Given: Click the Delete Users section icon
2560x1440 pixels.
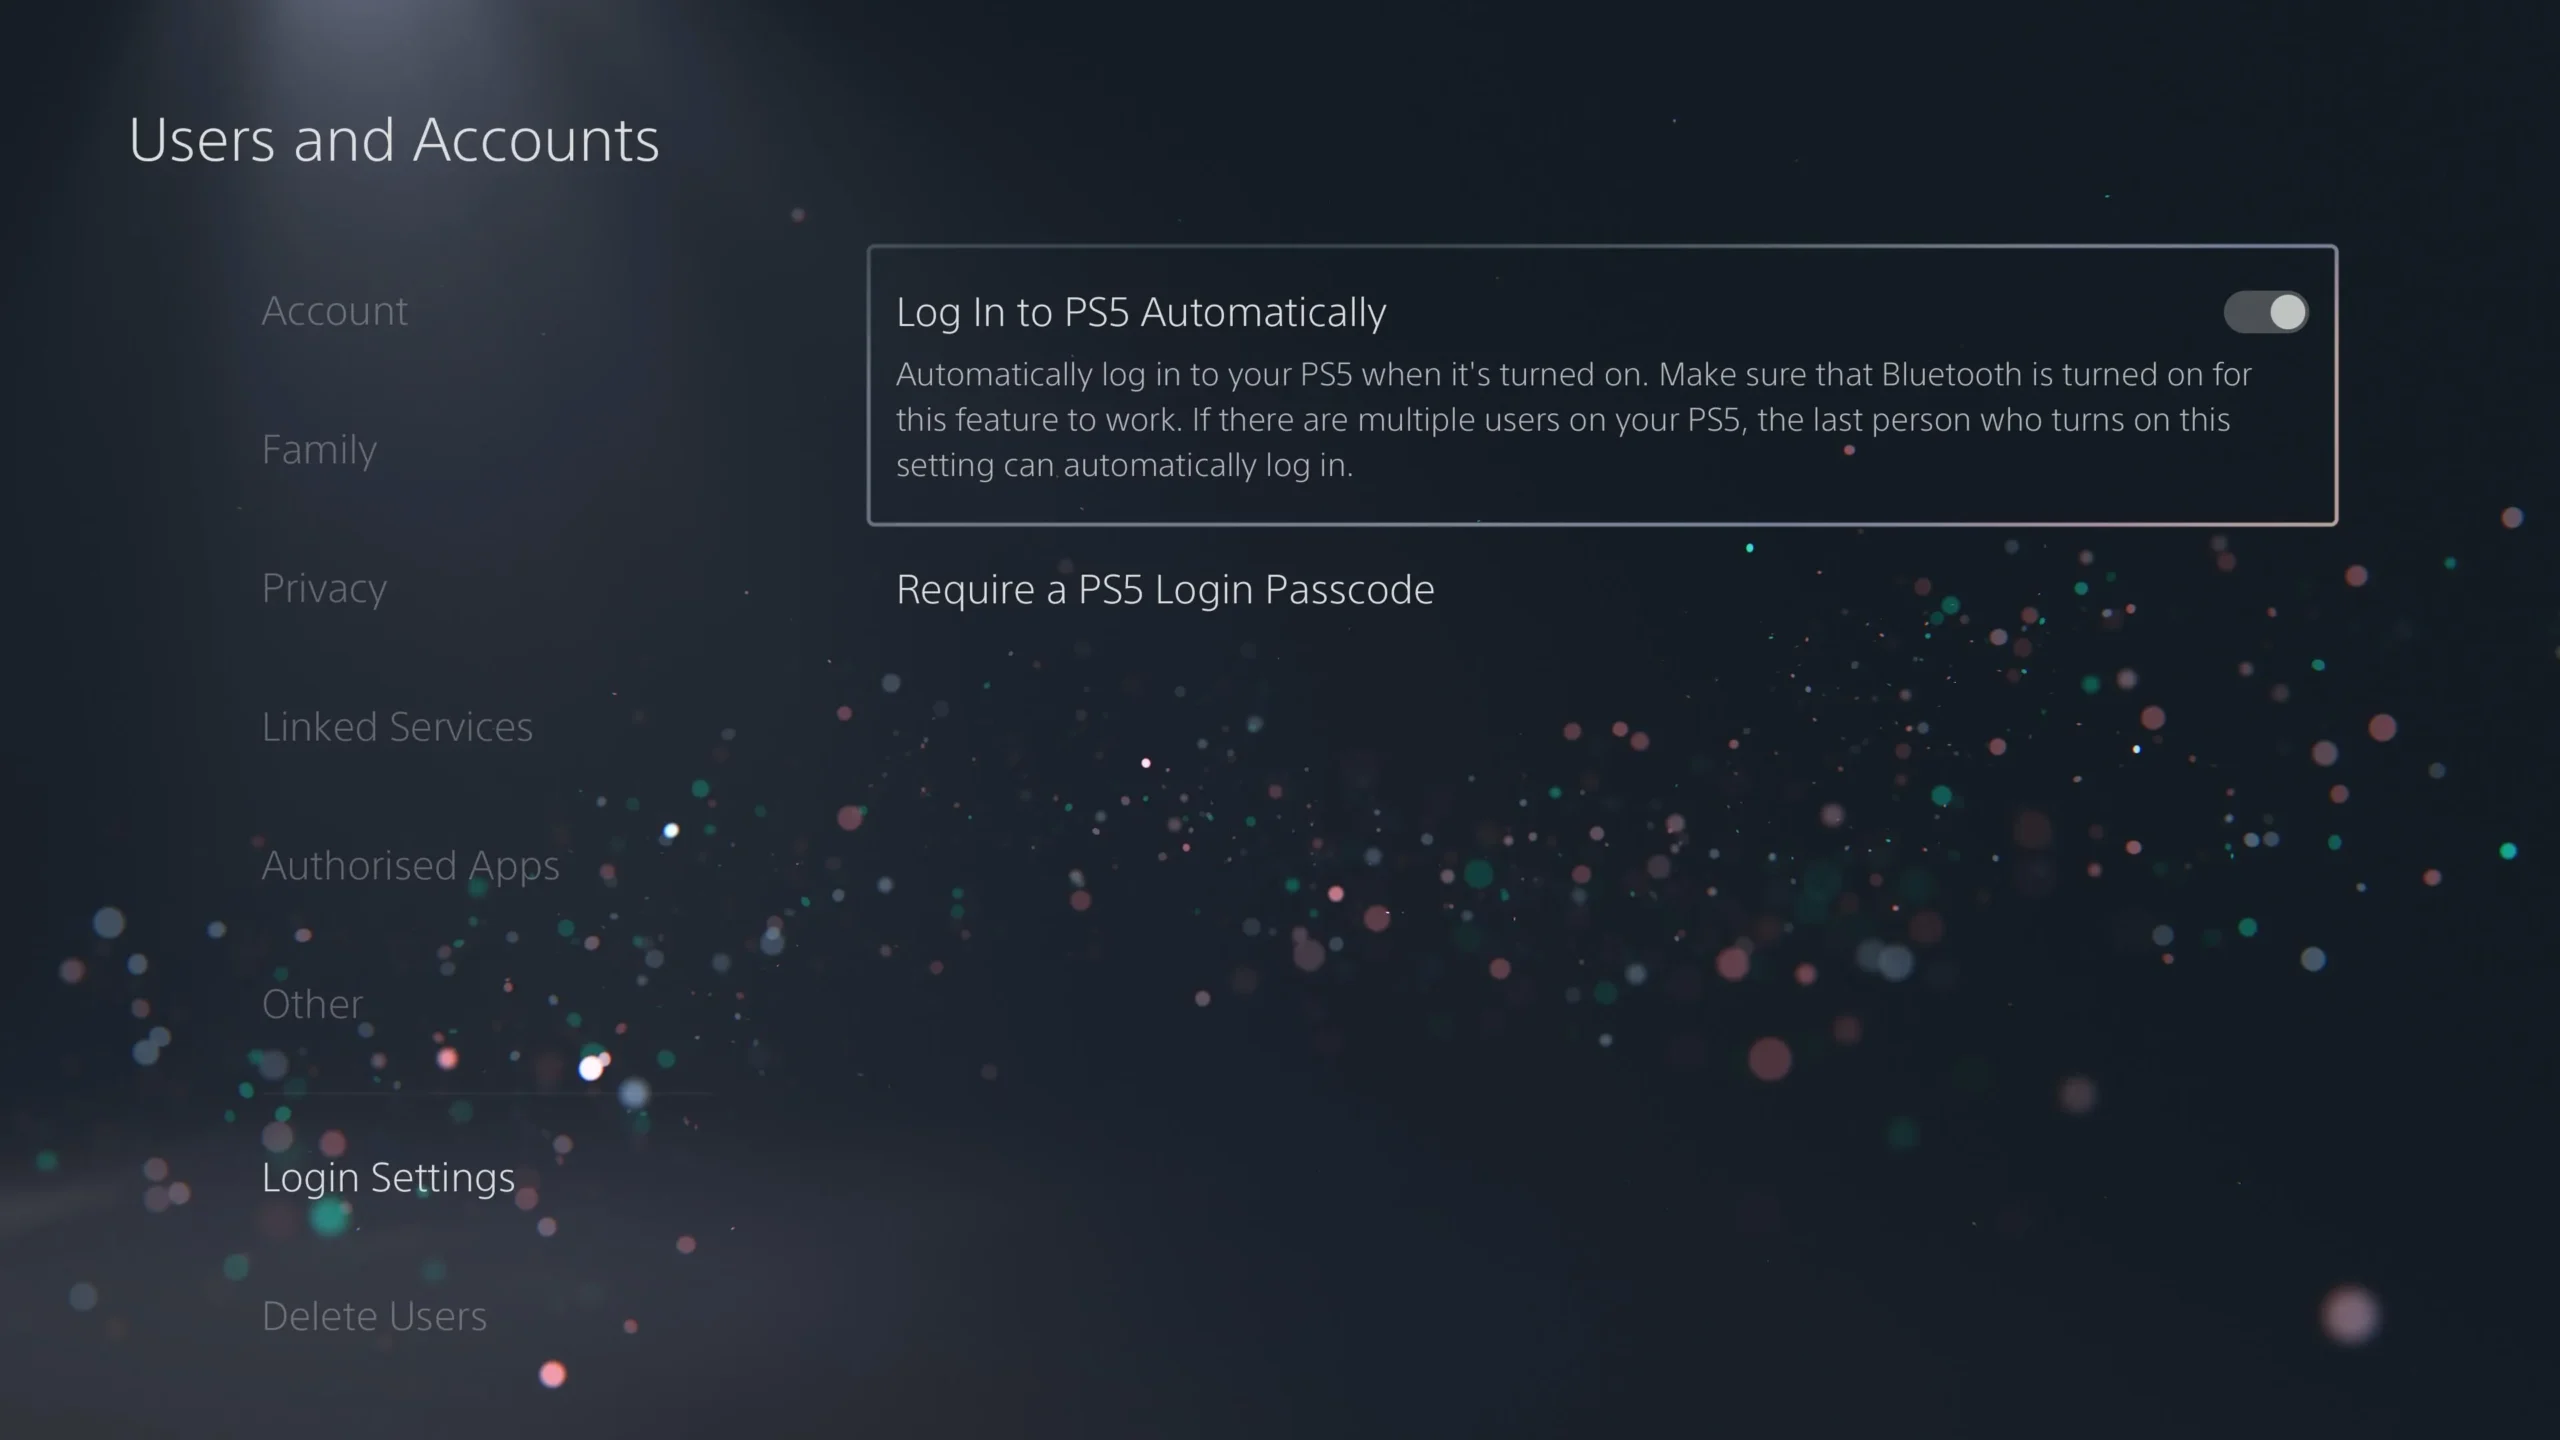Looking at the screenshot, I should [x=373, y=1315].
